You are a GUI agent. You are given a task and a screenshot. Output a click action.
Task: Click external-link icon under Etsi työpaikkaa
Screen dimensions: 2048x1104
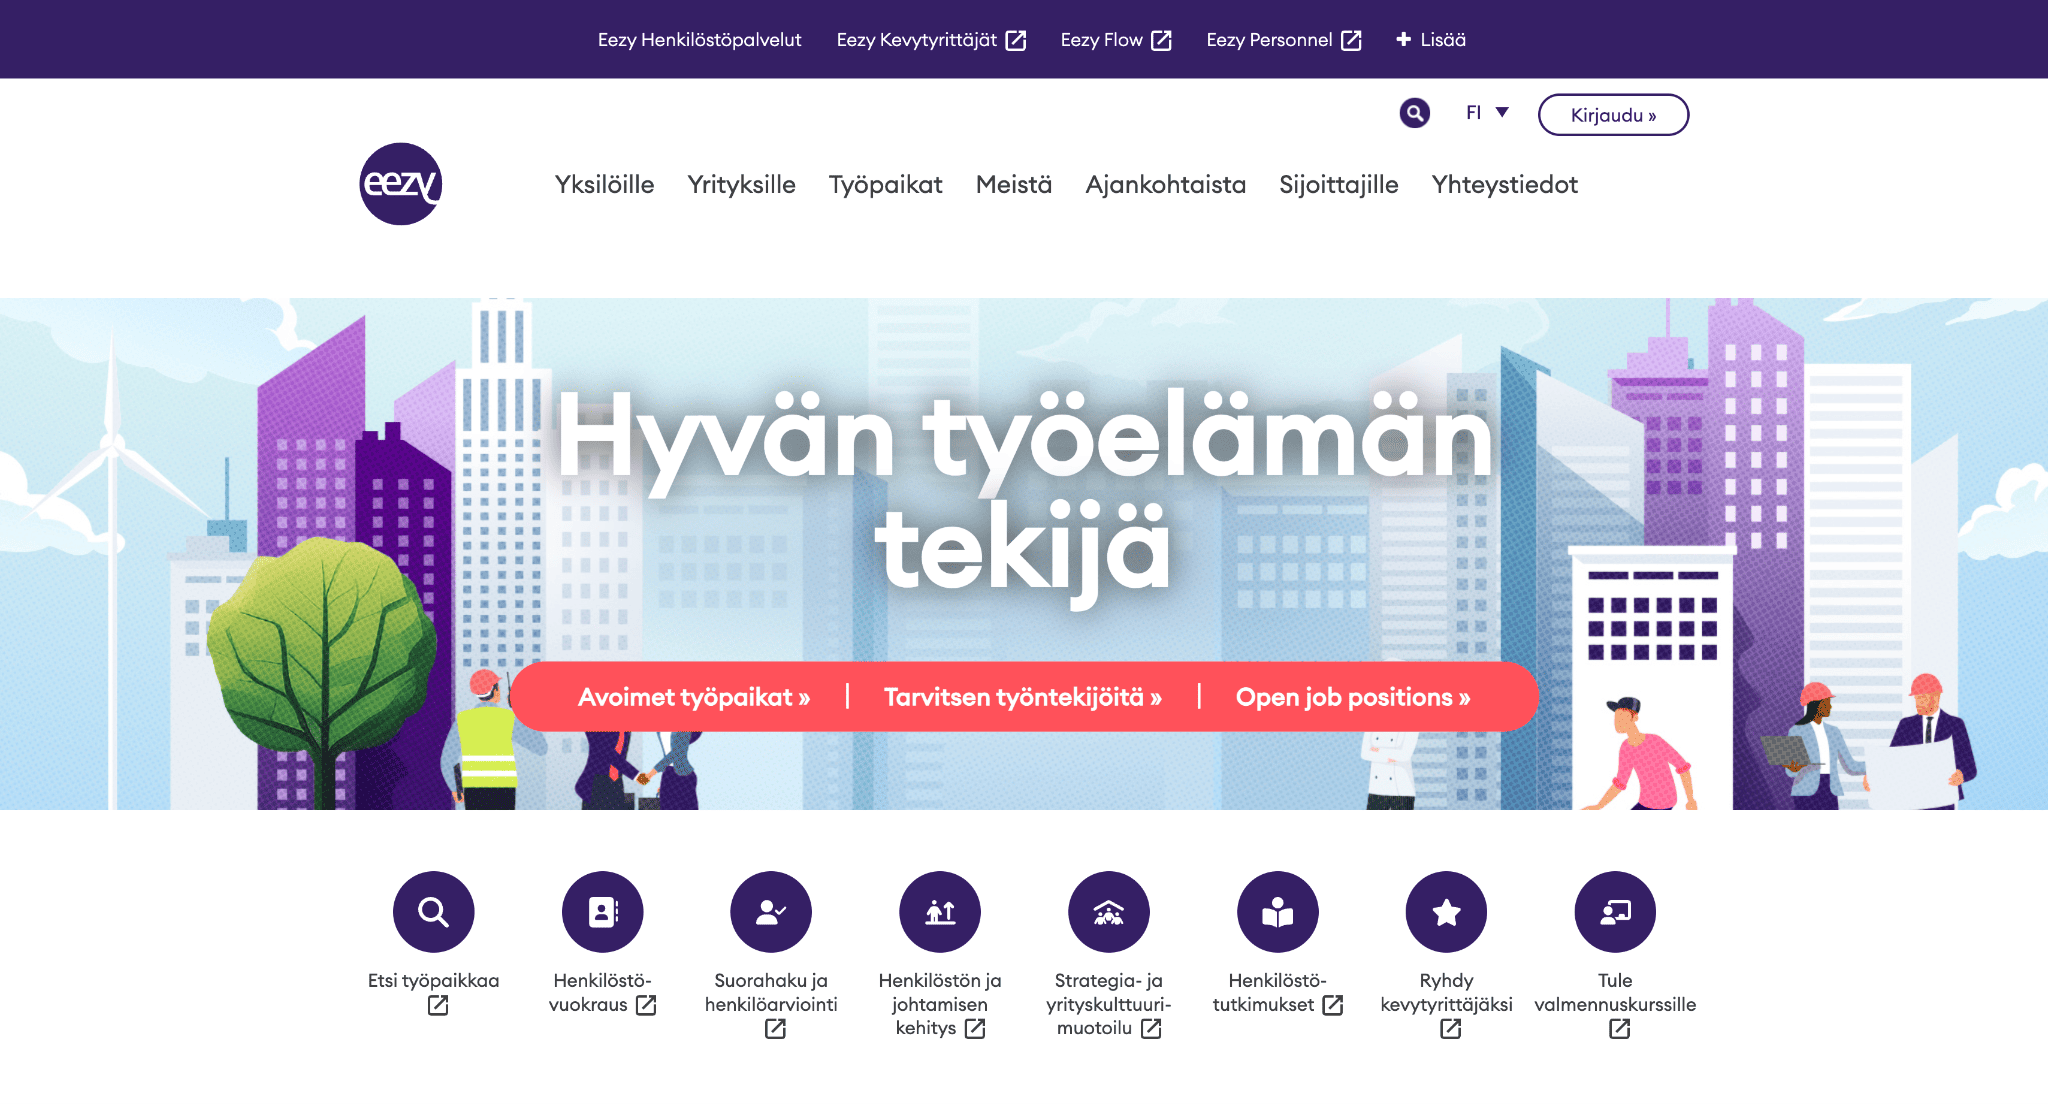point(438,1005)
